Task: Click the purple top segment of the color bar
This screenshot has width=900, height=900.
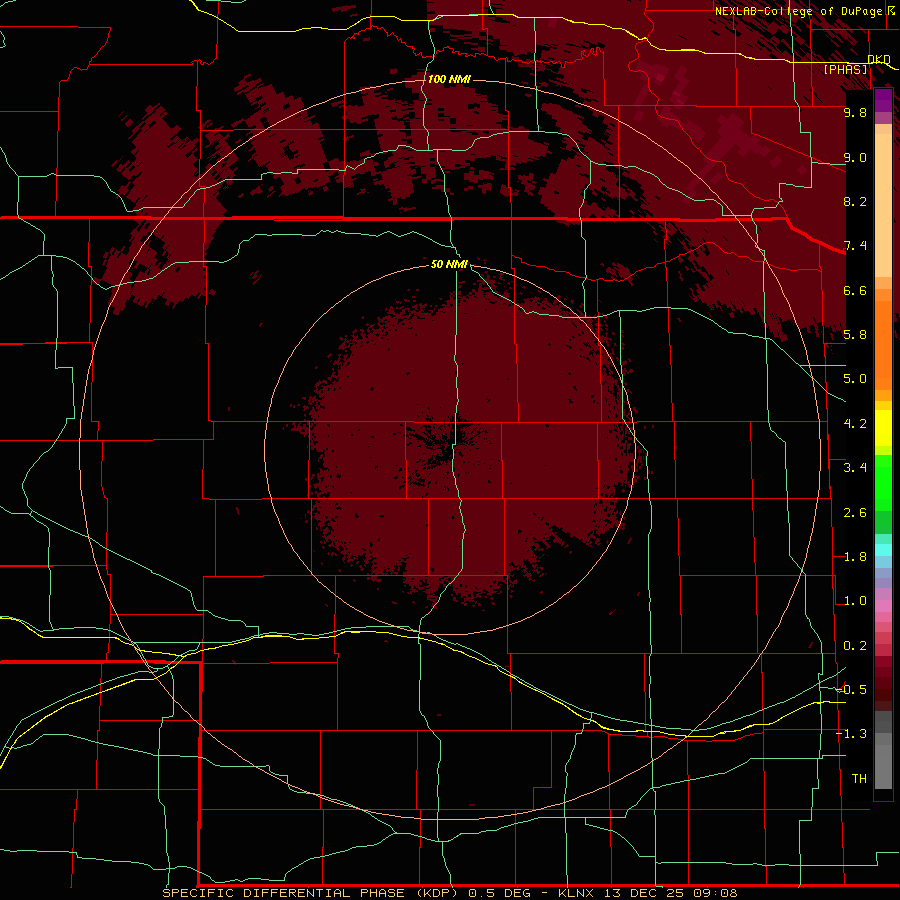Action: point(883,100)
